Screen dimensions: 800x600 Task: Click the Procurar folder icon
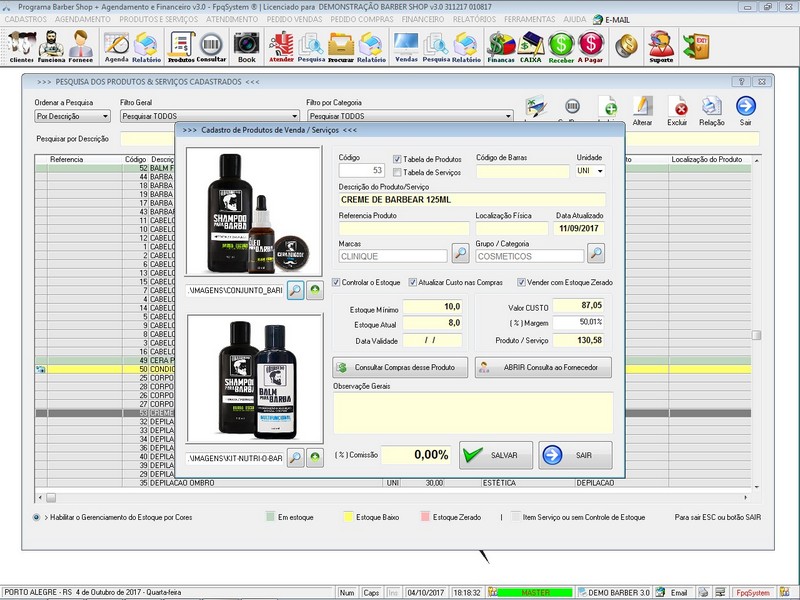coord(341,47)
